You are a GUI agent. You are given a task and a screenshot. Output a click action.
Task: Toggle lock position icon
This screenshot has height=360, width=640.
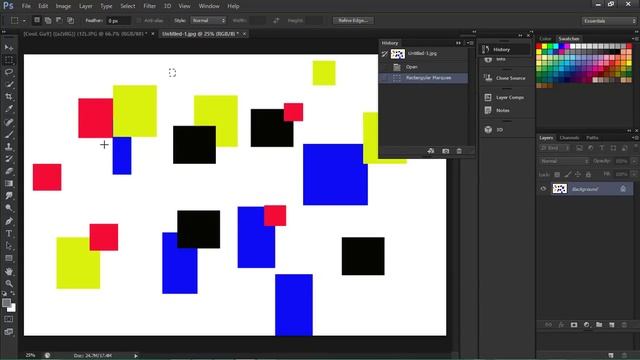click(578, 174)
